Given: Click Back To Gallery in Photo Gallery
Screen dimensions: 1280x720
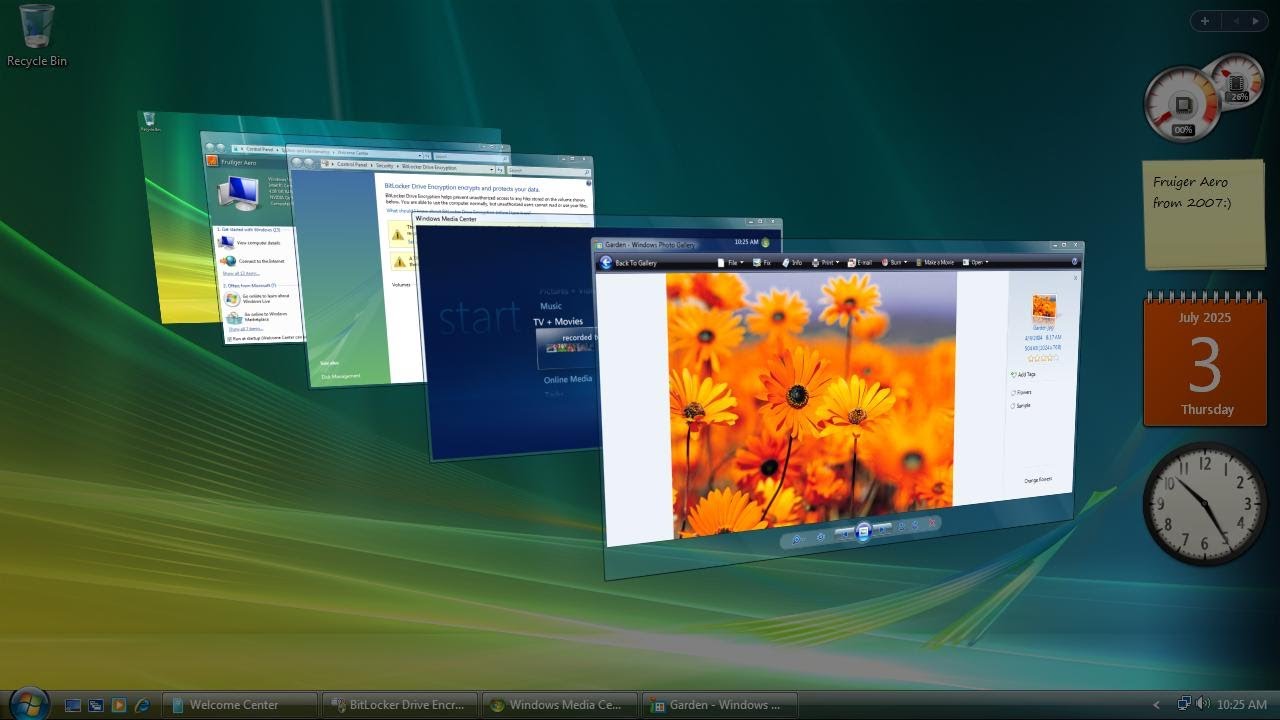Looking at the screenshot, I should [628, 263].
